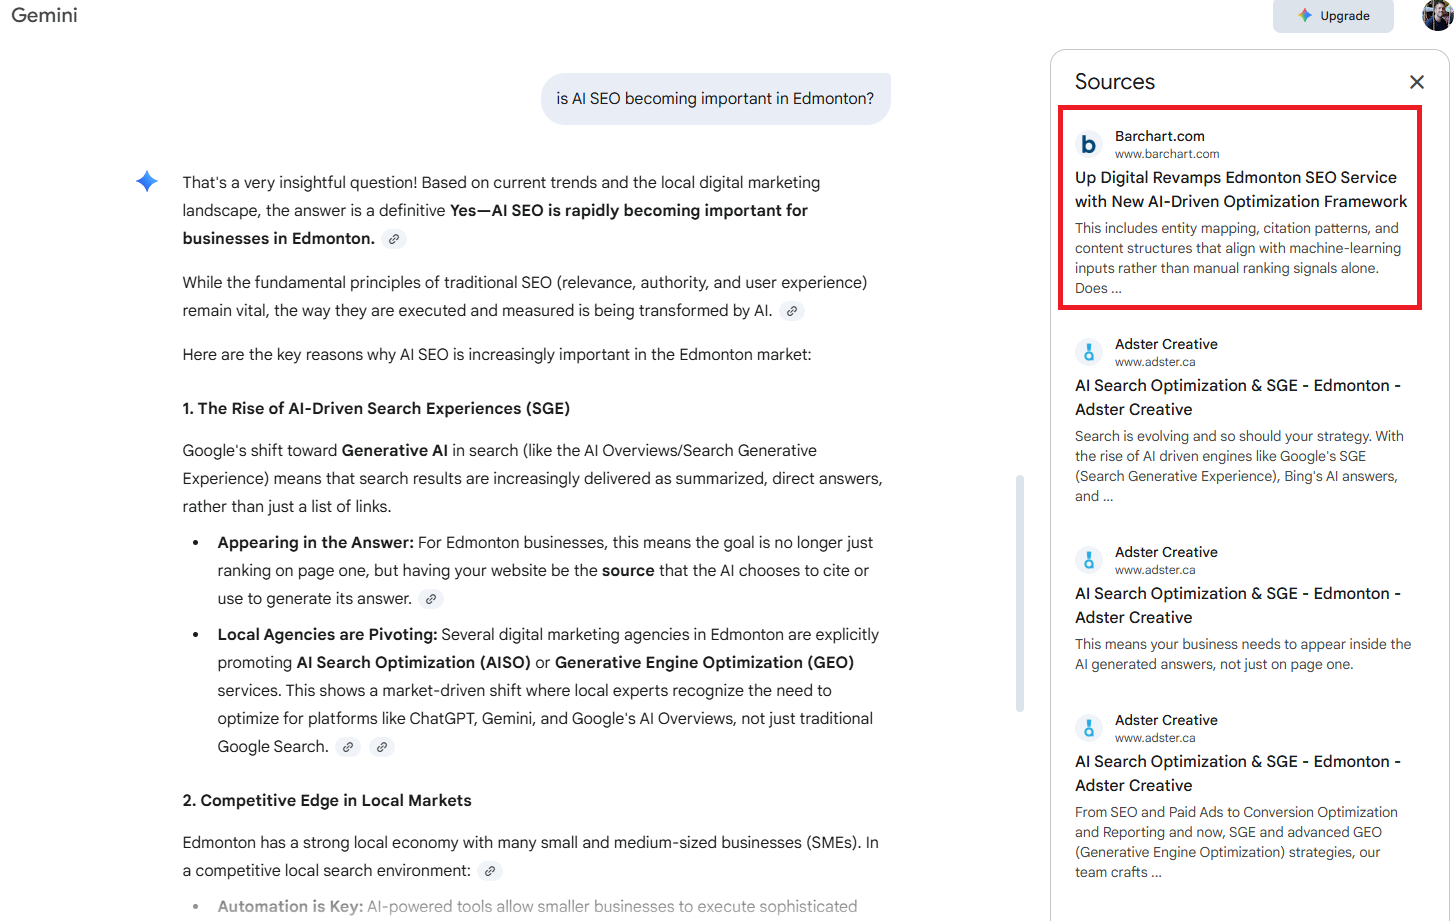Open the profile avatar menu

point(1438,15)
